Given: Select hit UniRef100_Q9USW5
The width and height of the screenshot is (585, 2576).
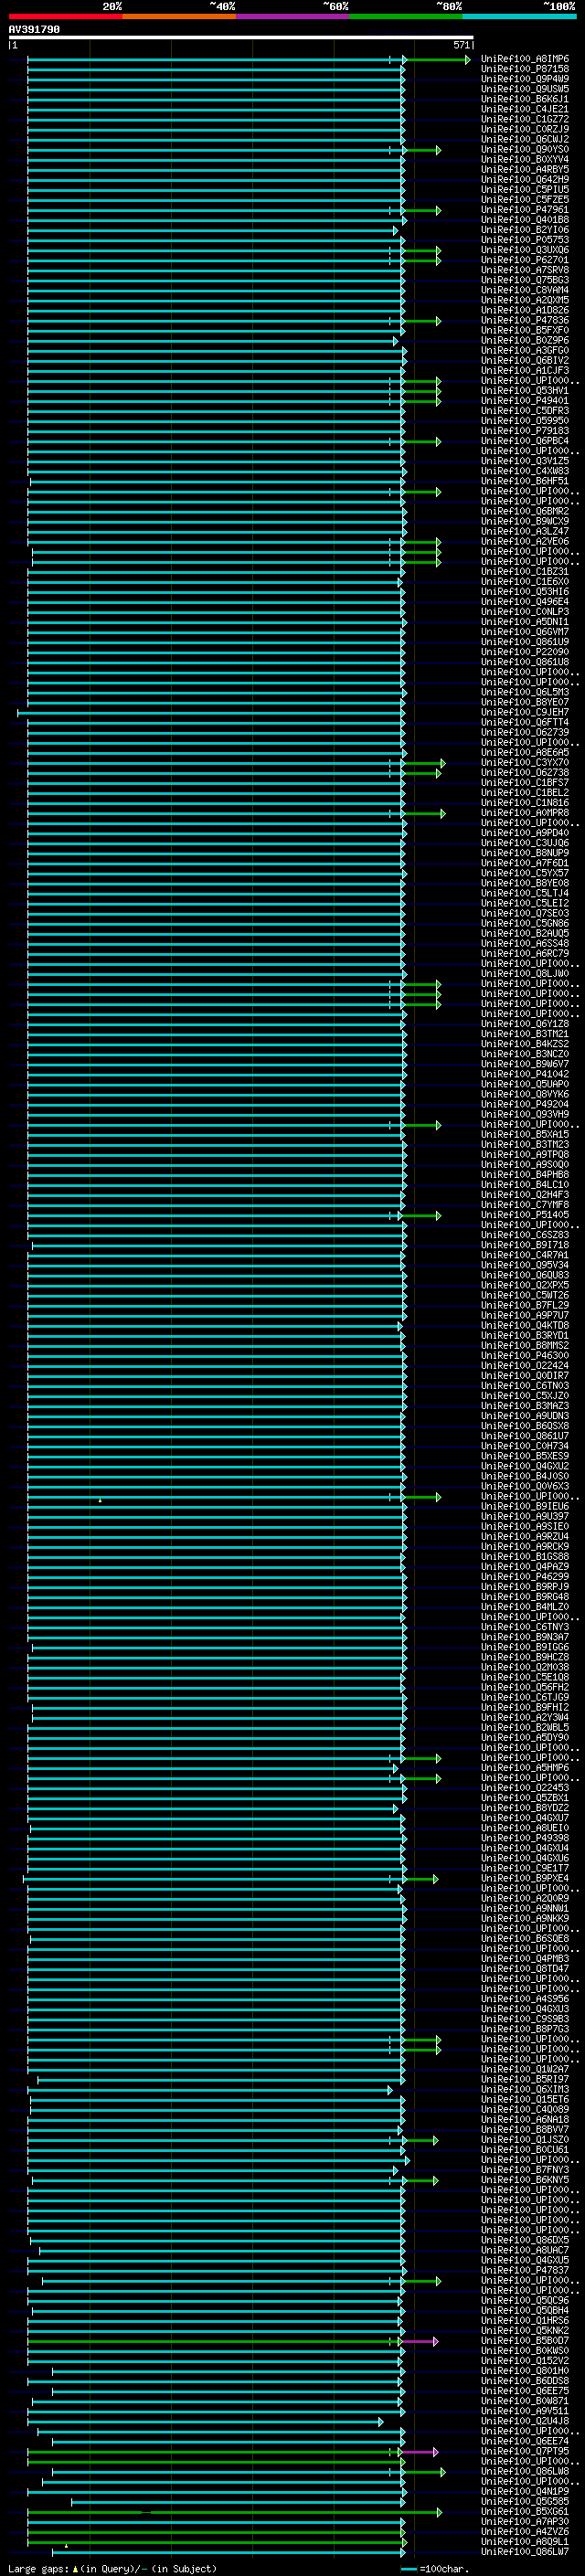Looking at the screenshot, I should [x=525, y=89].
